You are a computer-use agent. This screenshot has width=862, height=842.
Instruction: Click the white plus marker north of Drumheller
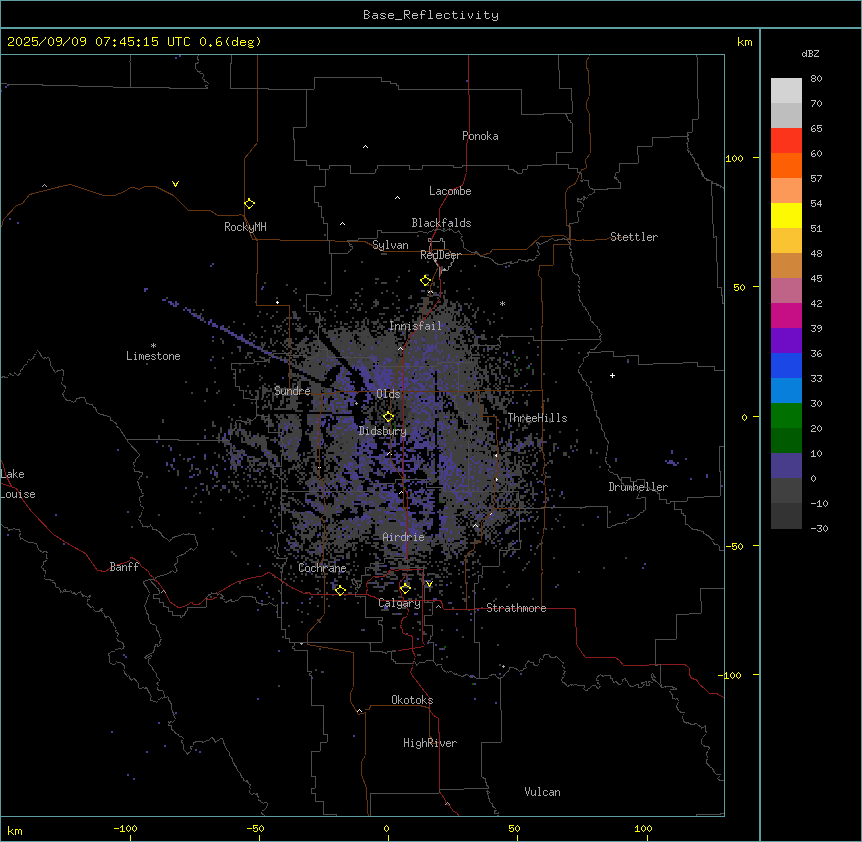coord(612,375)
